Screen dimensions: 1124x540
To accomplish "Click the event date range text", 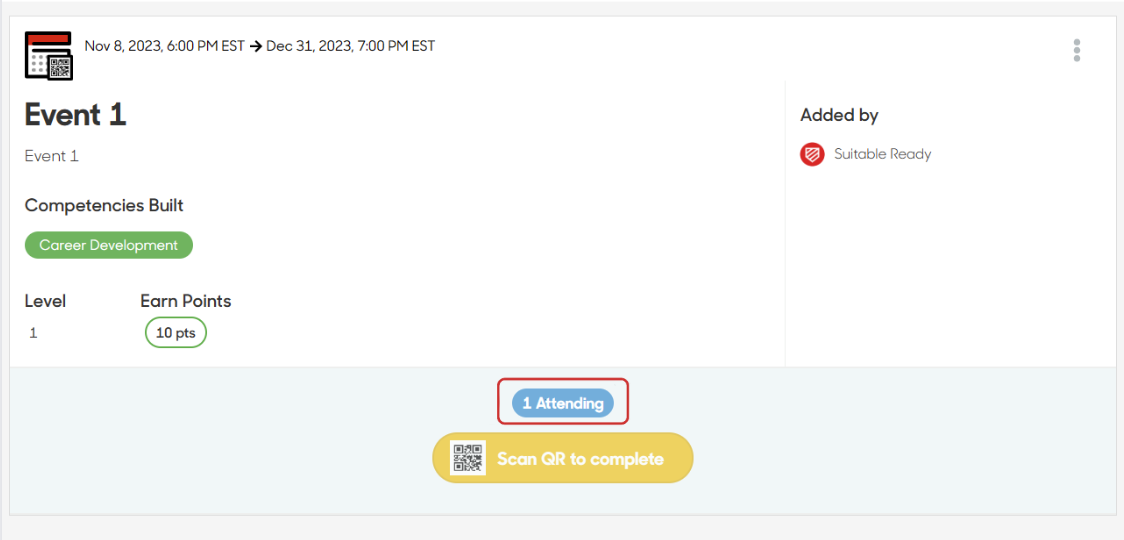I will [259, 47].
